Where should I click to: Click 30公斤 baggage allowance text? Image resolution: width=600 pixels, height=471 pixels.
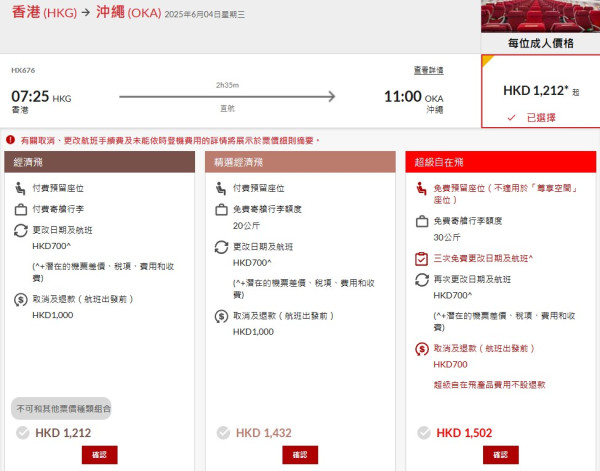pyautogui.click(x=447, y=238)
